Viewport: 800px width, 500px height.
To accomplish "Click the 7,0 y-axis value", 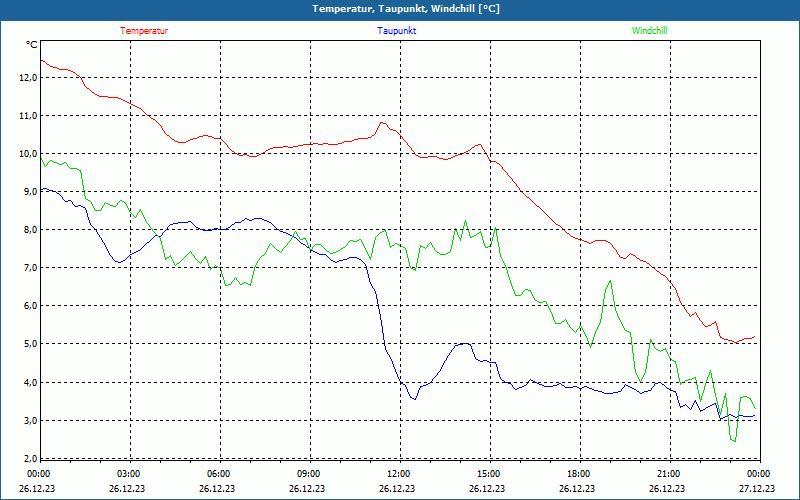I will point(30,268).
